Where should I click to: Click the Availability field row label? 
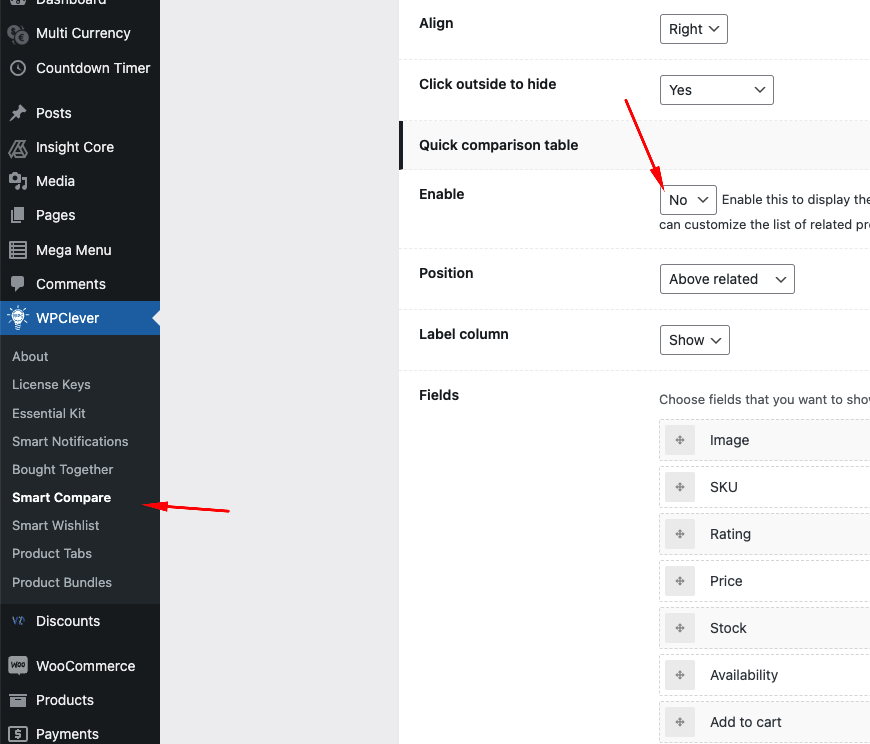coord(743,675)
